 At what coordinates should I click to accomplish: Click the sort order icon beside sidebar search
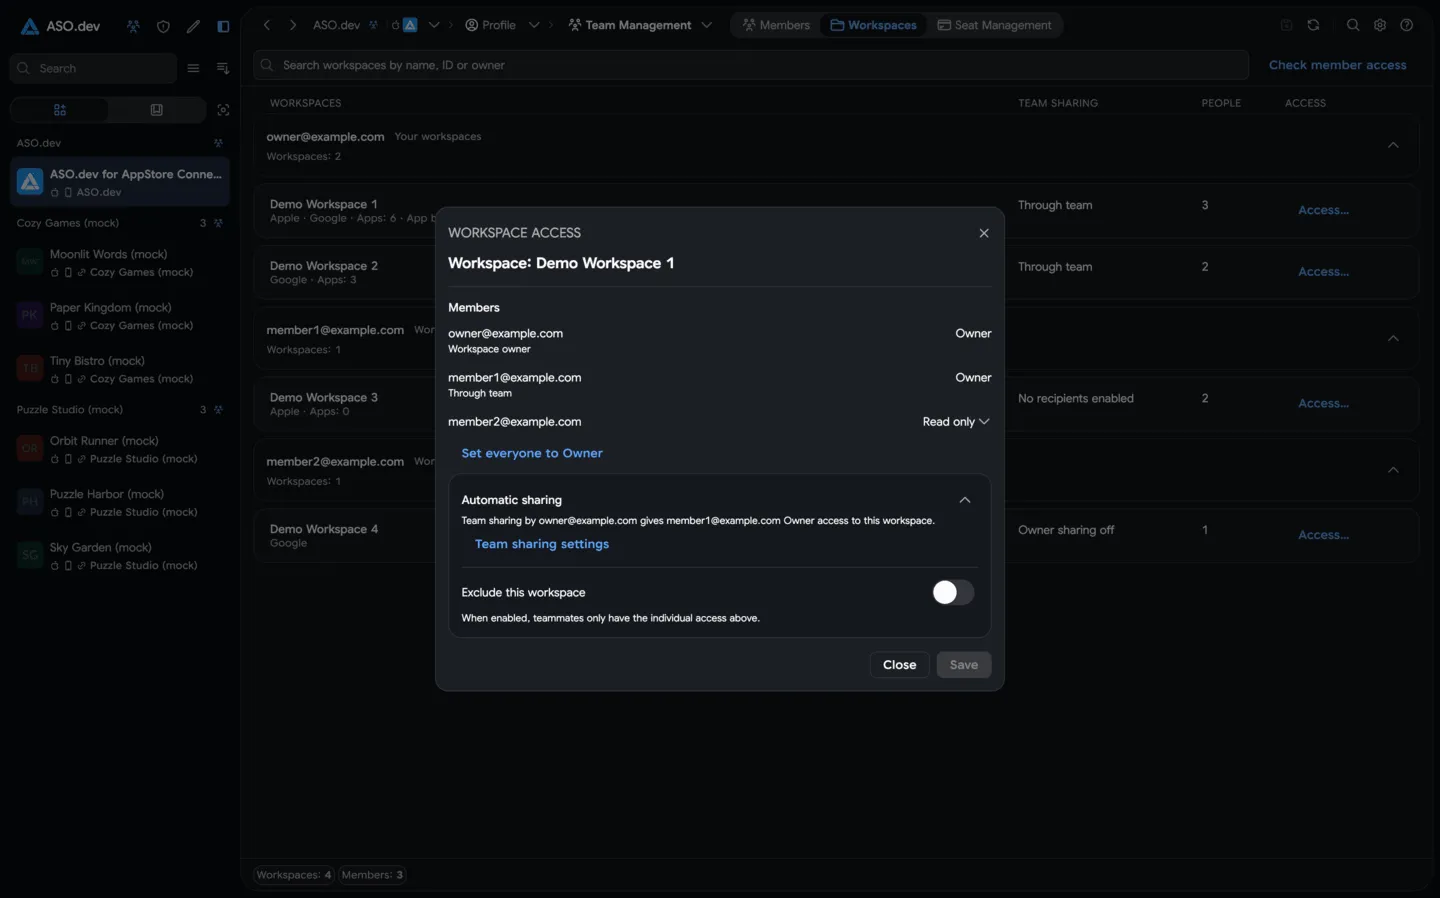coord(222,68)
